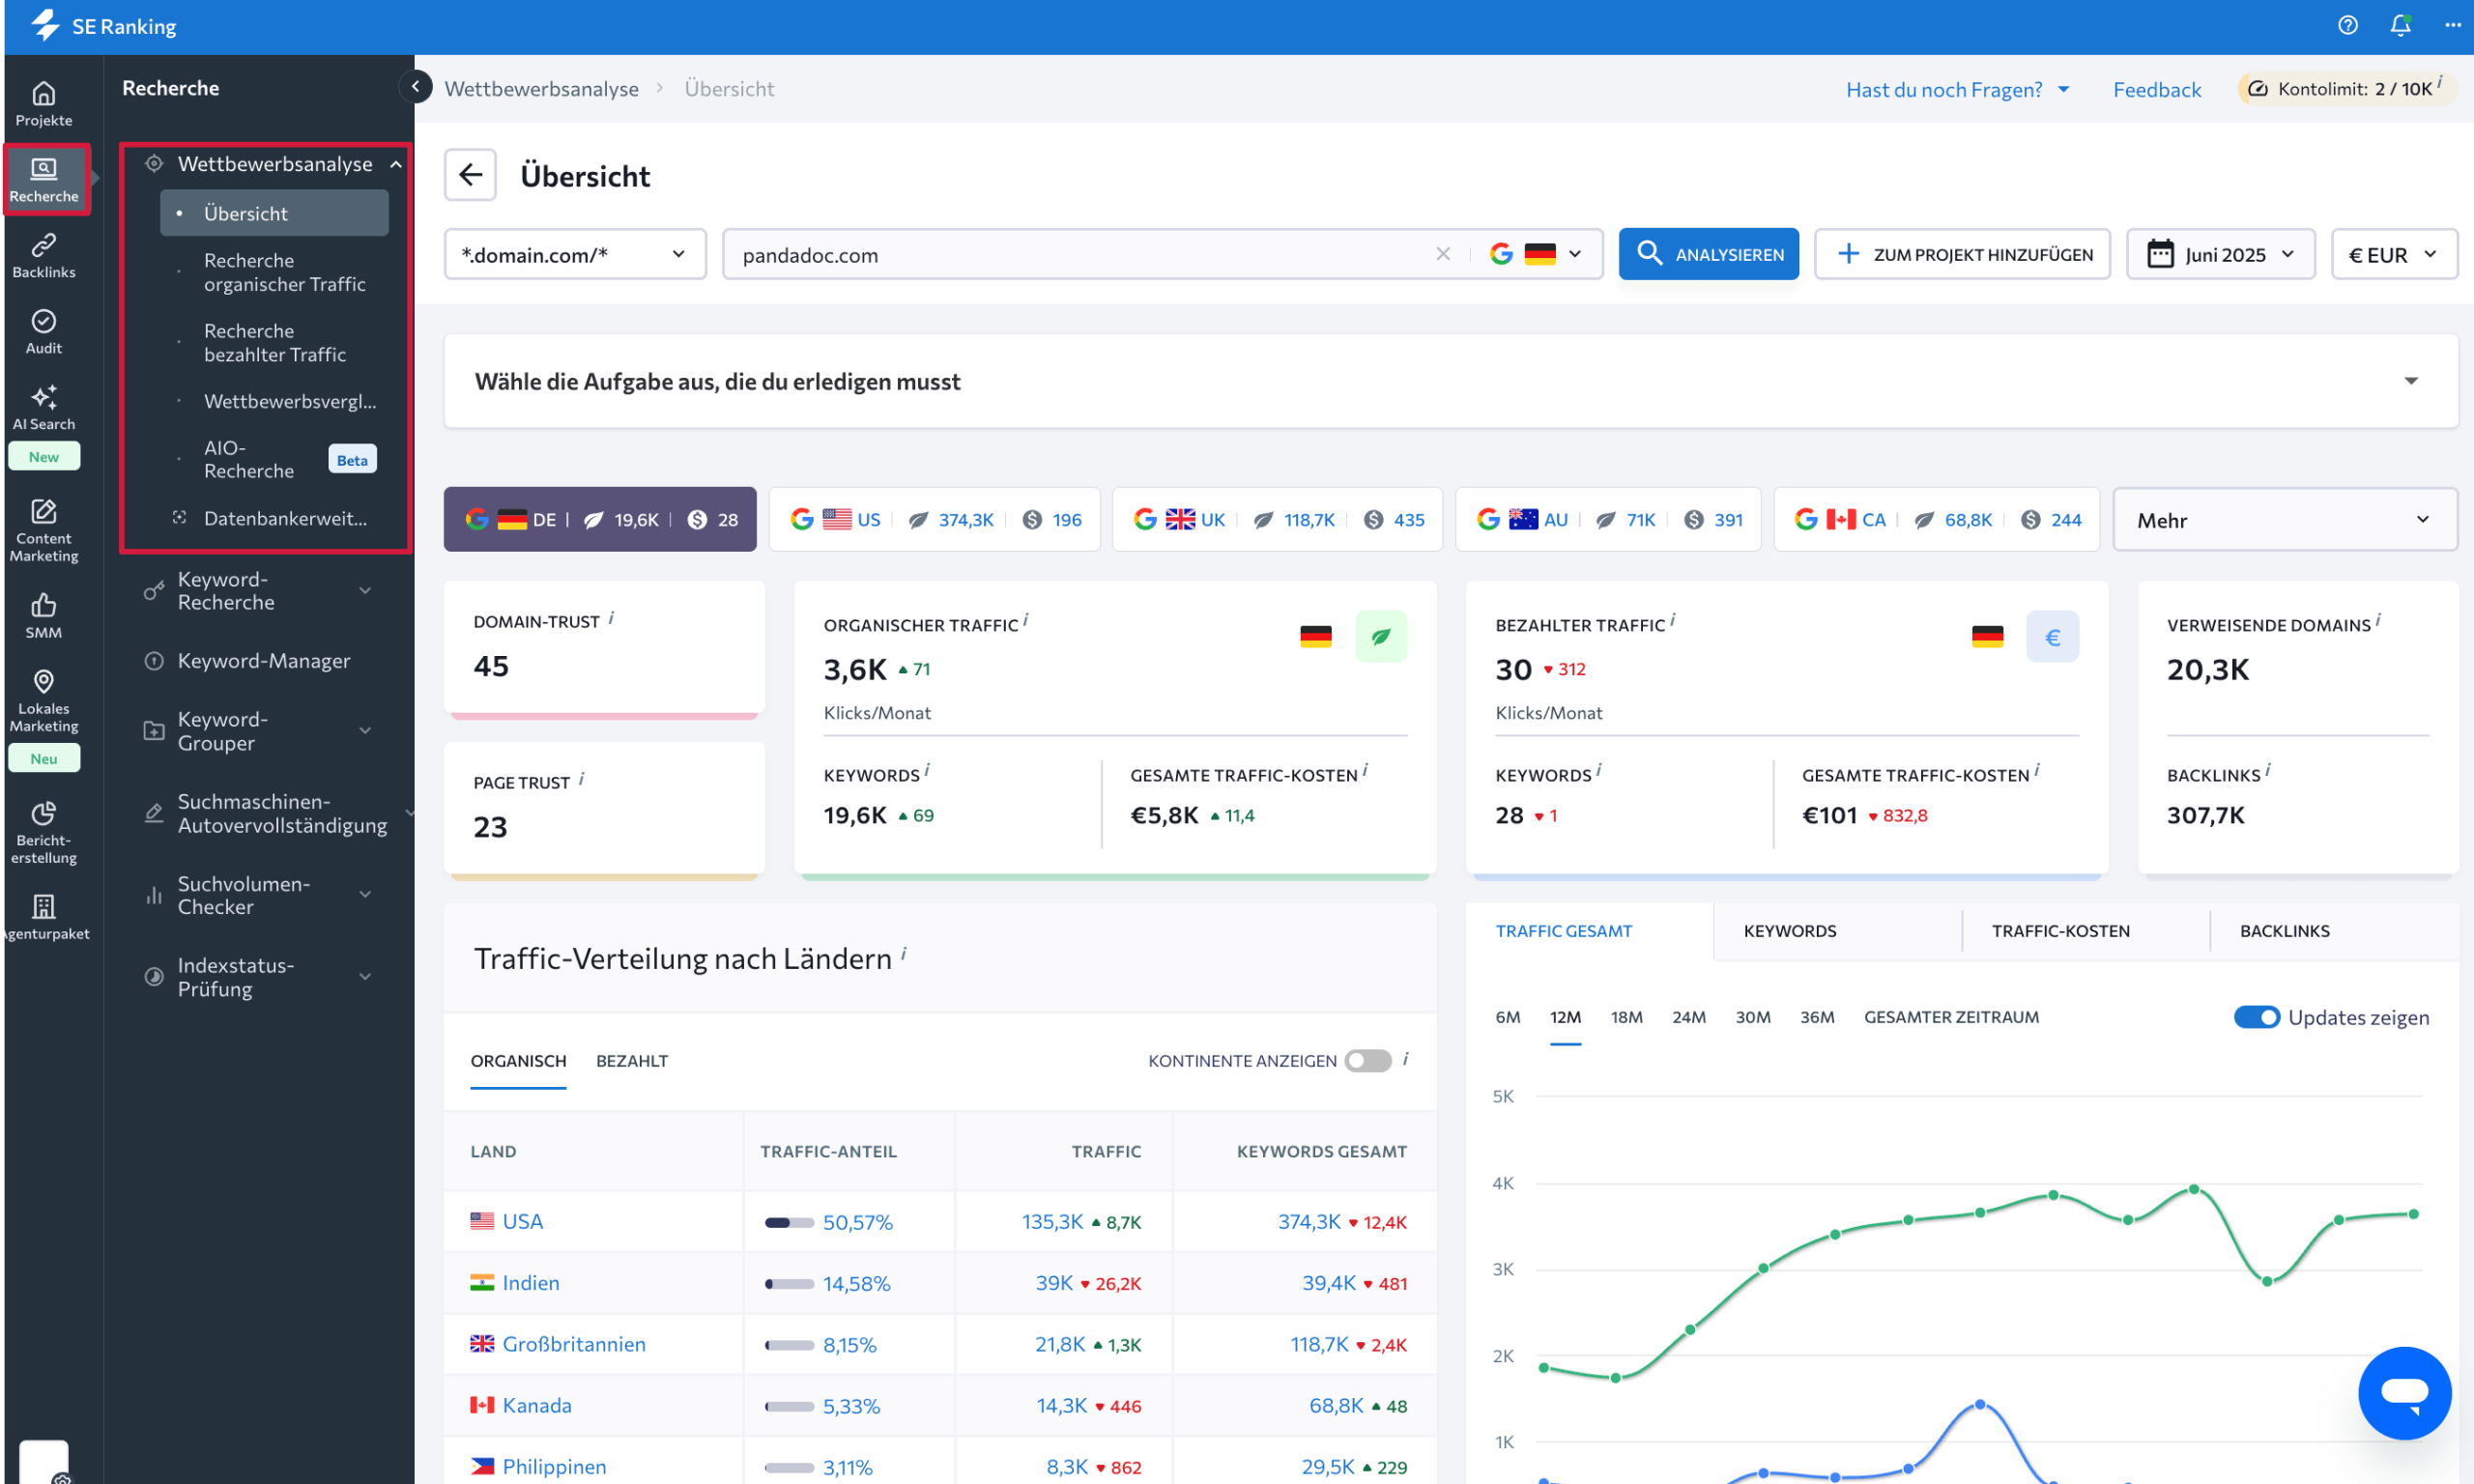Collapse the Wettbewerbsanalyse menu group

click(x=396, y=164)
